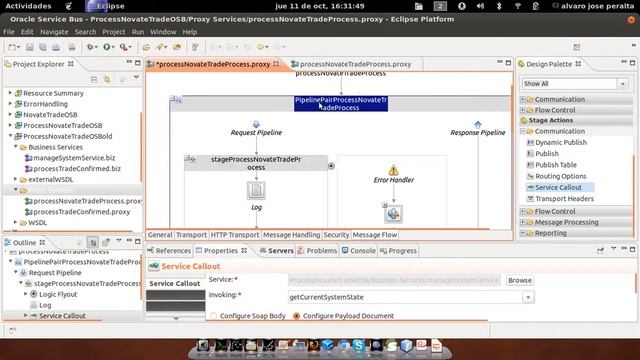
Task: Expand Resource Summary tree node
Action: tap(10, 93)
